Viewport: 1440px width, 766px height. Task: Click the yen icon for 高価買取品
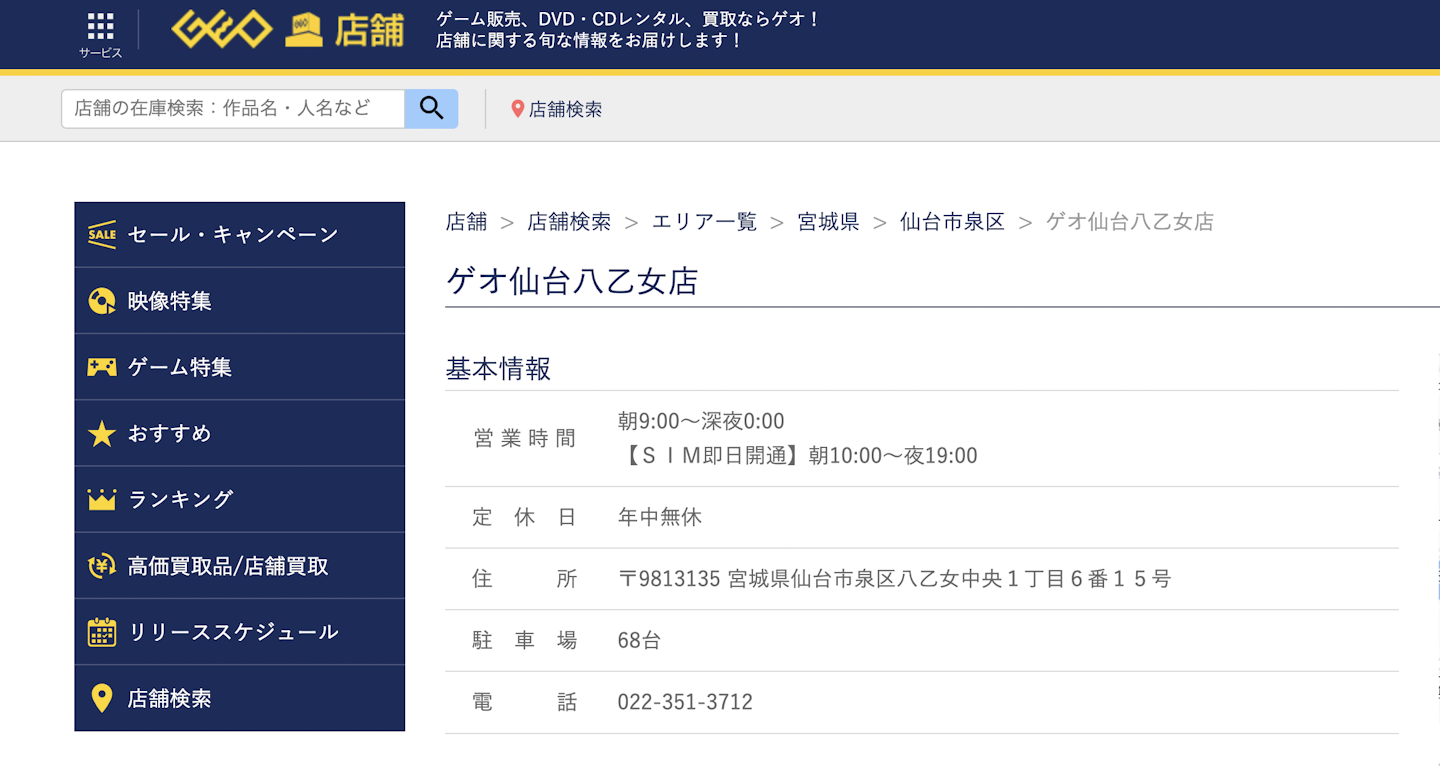(102, 566)
